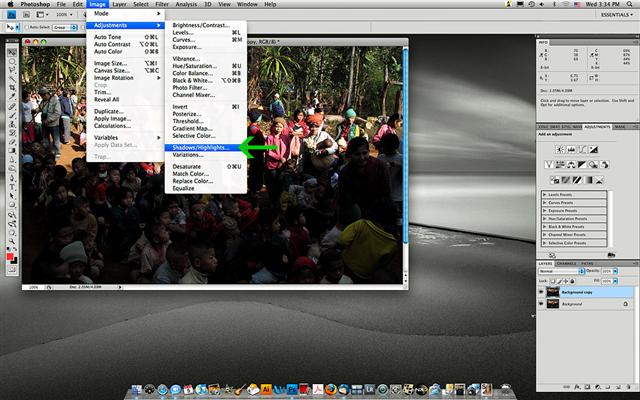
Task: Choose Shadows/Highlights from the Adjustments submenu
Action: pos(200,147)
